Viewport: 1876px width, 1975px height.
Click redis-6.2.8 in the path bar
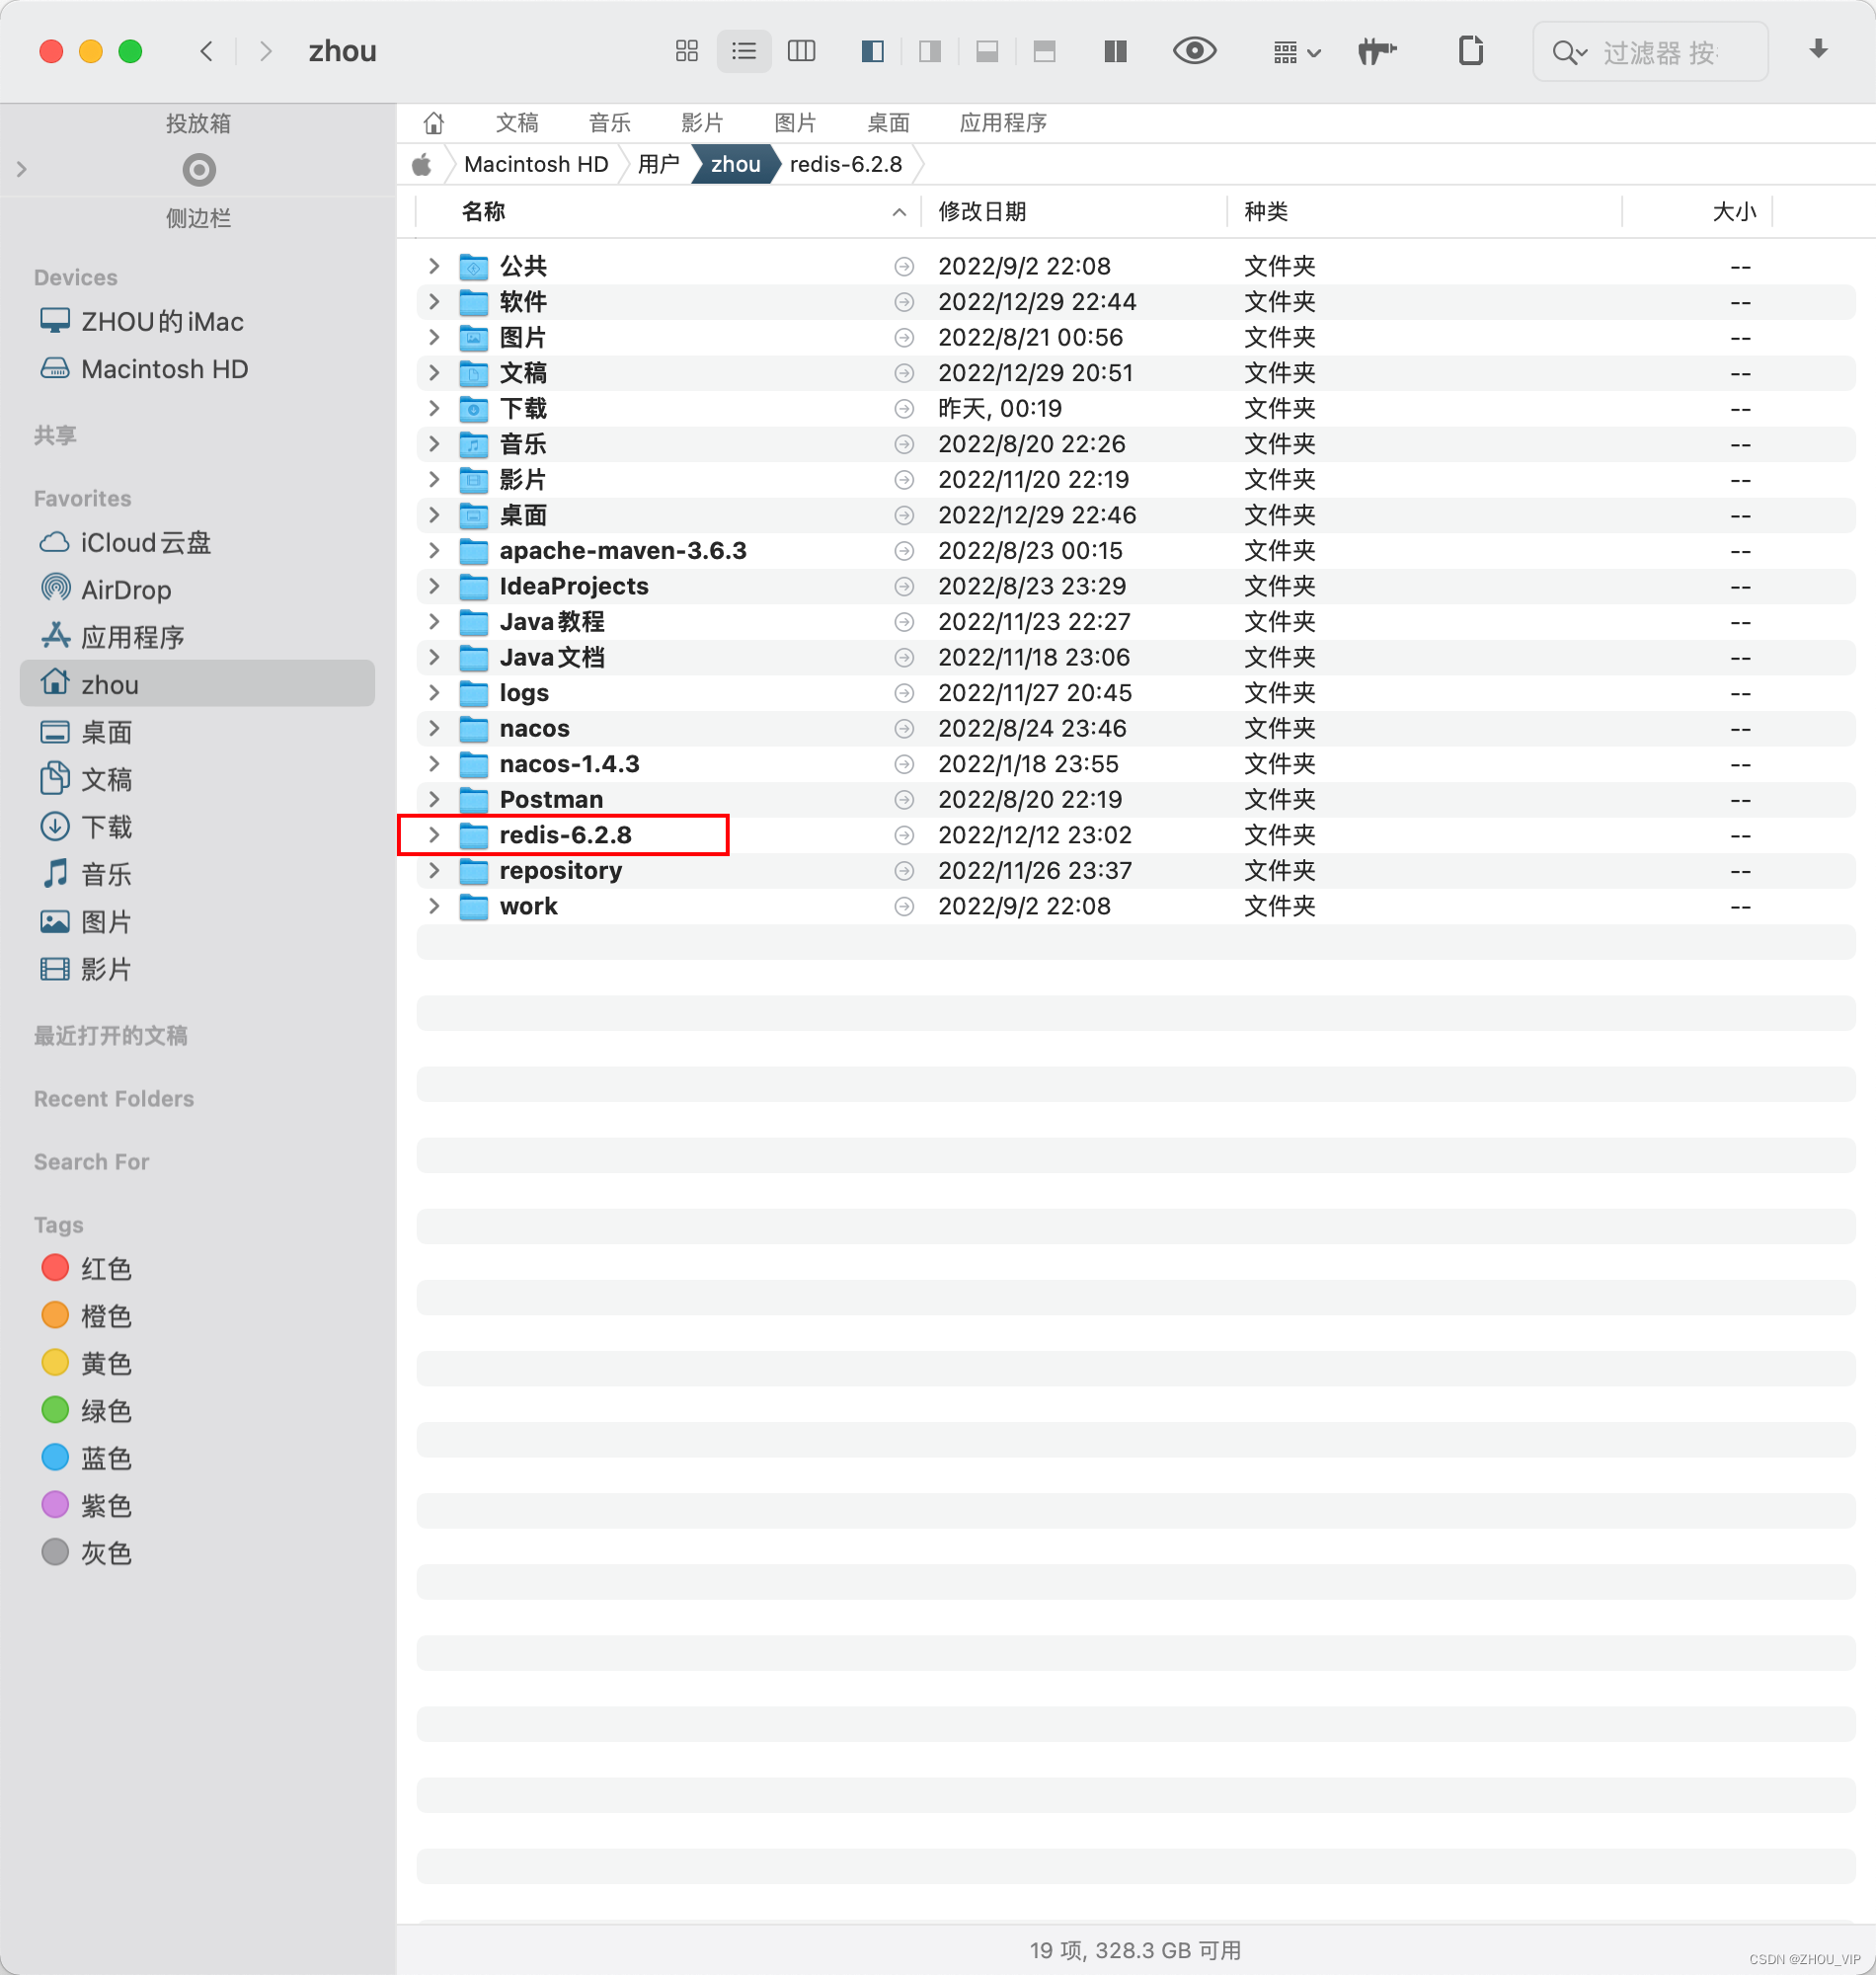point(846,164)
